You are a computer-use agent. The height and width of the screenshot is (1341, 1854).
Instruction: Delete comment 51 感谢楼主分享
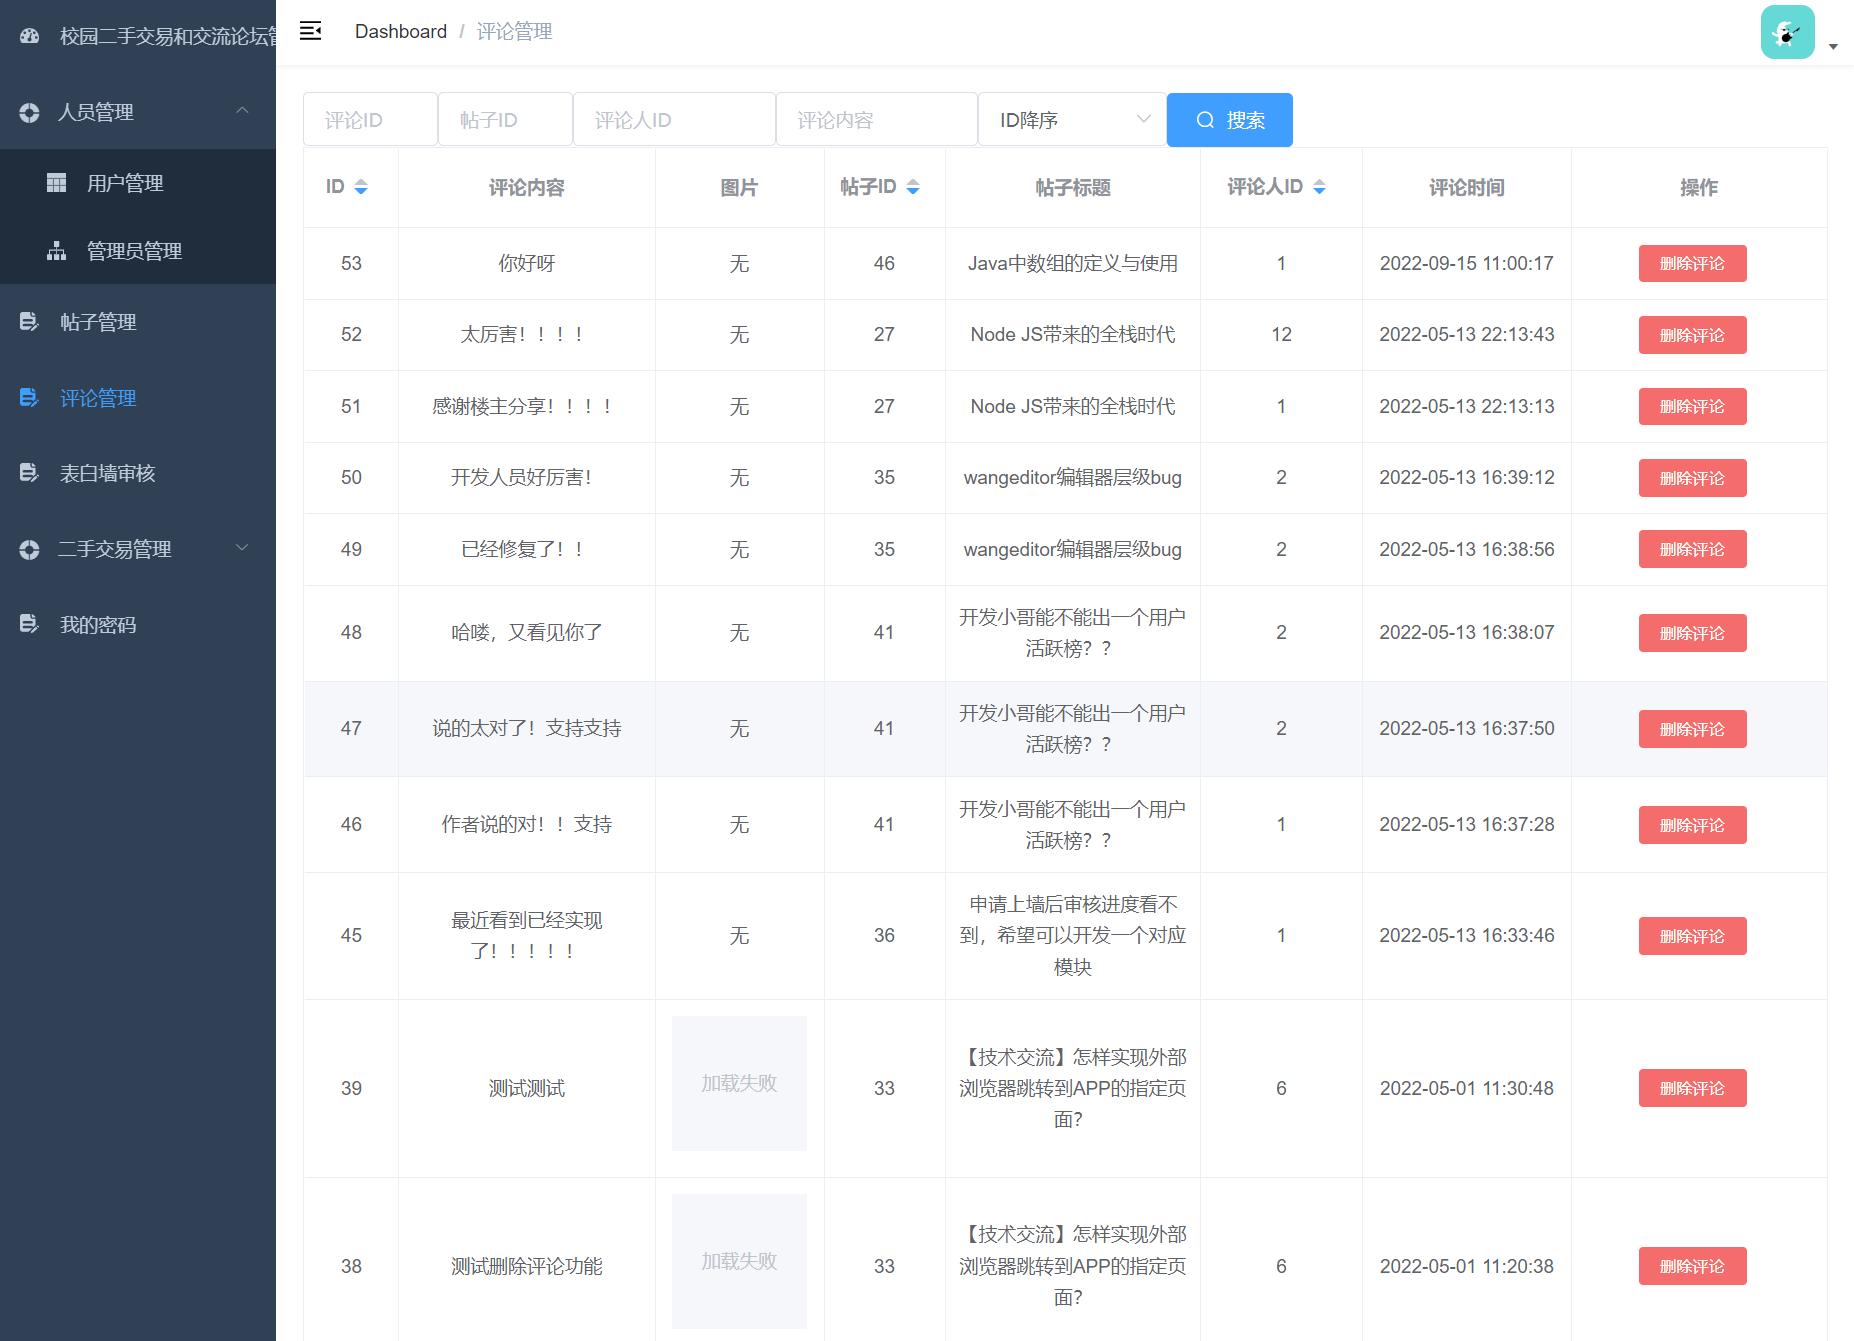coord(1692,406)
